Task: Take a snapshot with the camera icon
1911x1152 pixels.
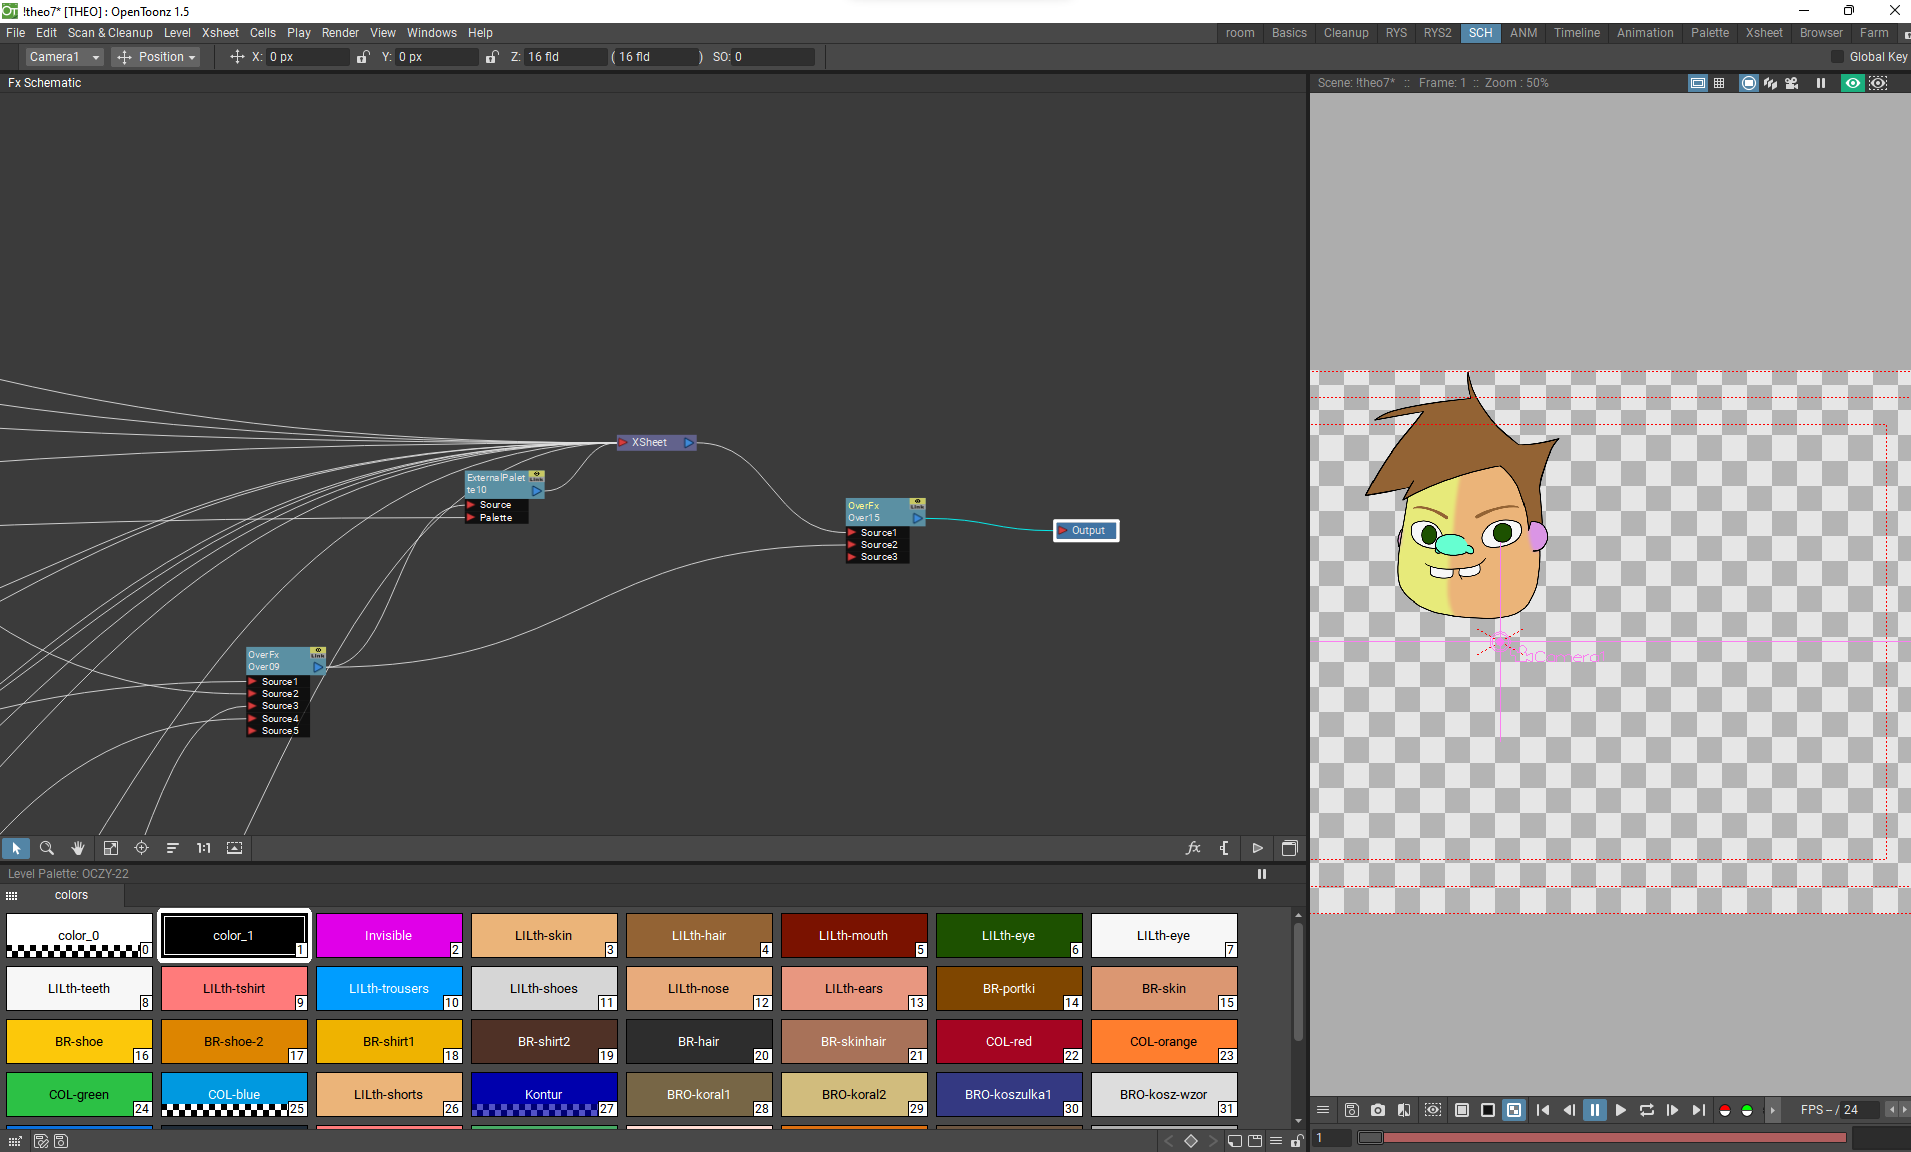Action: 1378,1110
